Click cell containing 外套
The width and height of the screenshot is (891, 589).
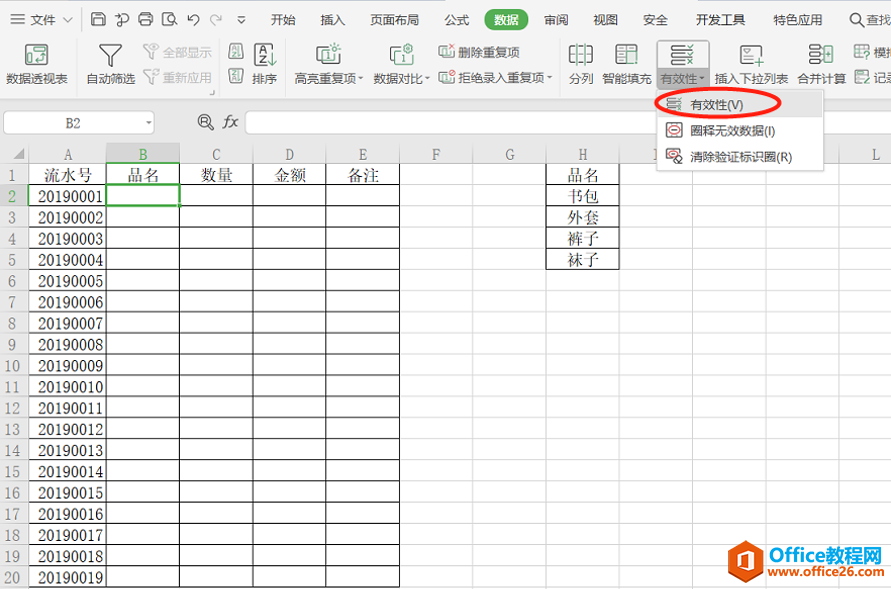(582, 217)
